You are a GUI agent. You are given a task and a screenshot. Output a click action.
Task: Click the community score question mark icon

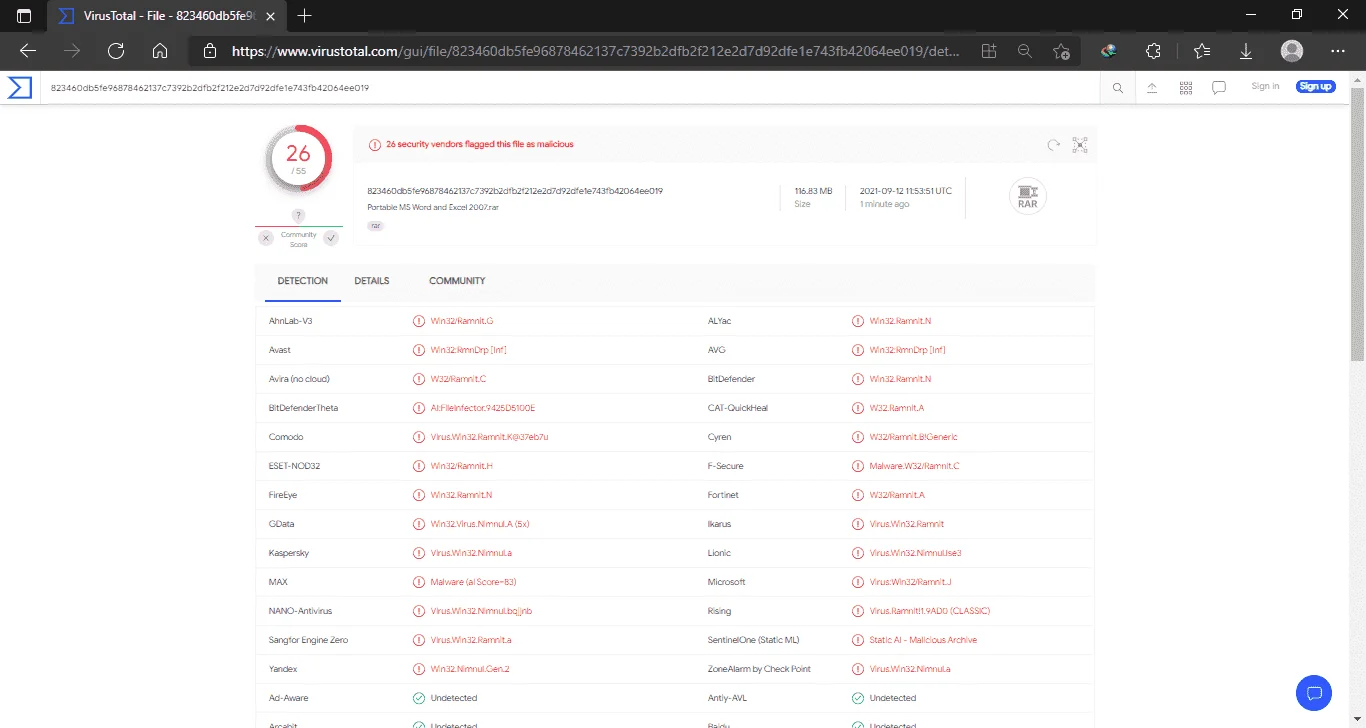(x=298, y=216)
